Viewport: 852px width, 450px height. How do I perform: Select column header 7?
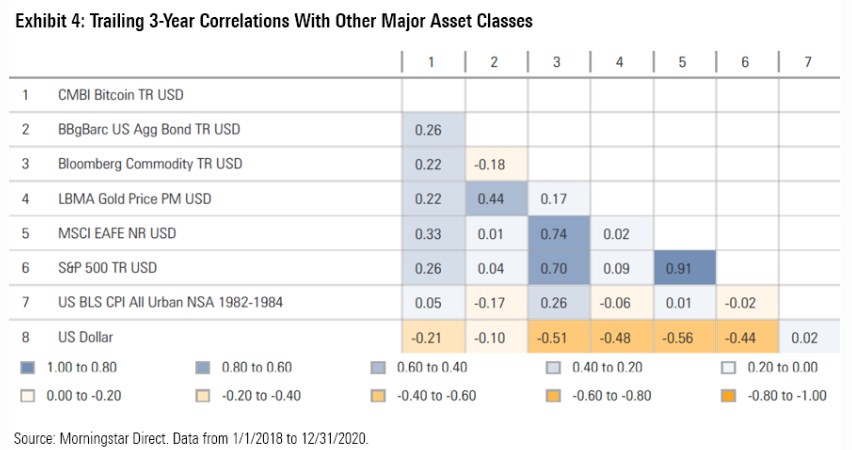pos(808,62)
